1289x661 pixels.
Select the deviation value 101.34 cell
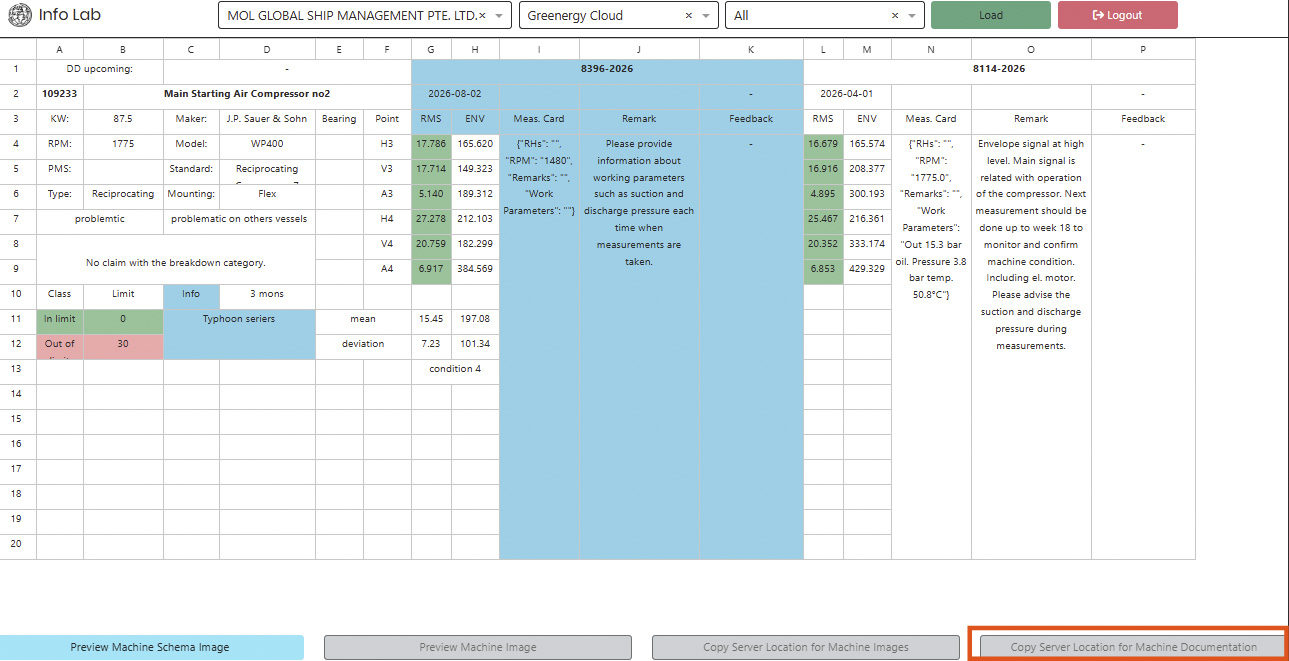(475, 344)
